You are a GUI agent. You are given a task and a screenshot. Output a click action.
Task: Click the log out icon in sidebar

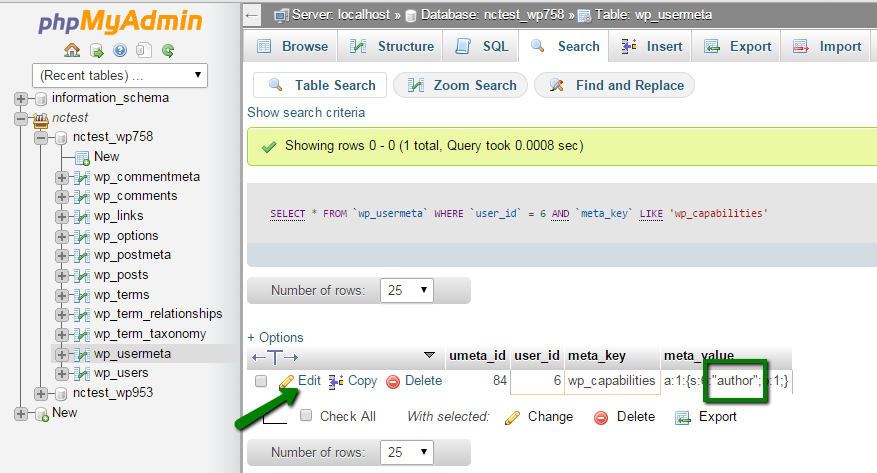pos(96,50)
